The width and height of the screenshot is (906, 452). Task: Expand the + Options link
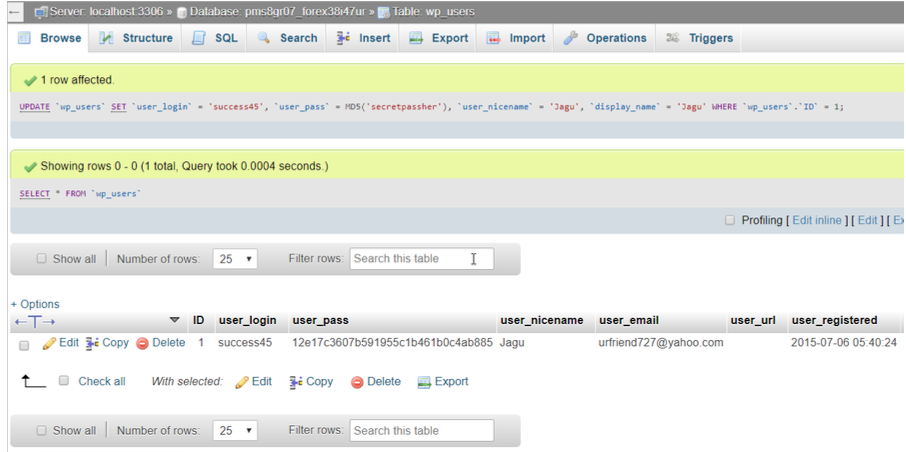click(35, 304)
